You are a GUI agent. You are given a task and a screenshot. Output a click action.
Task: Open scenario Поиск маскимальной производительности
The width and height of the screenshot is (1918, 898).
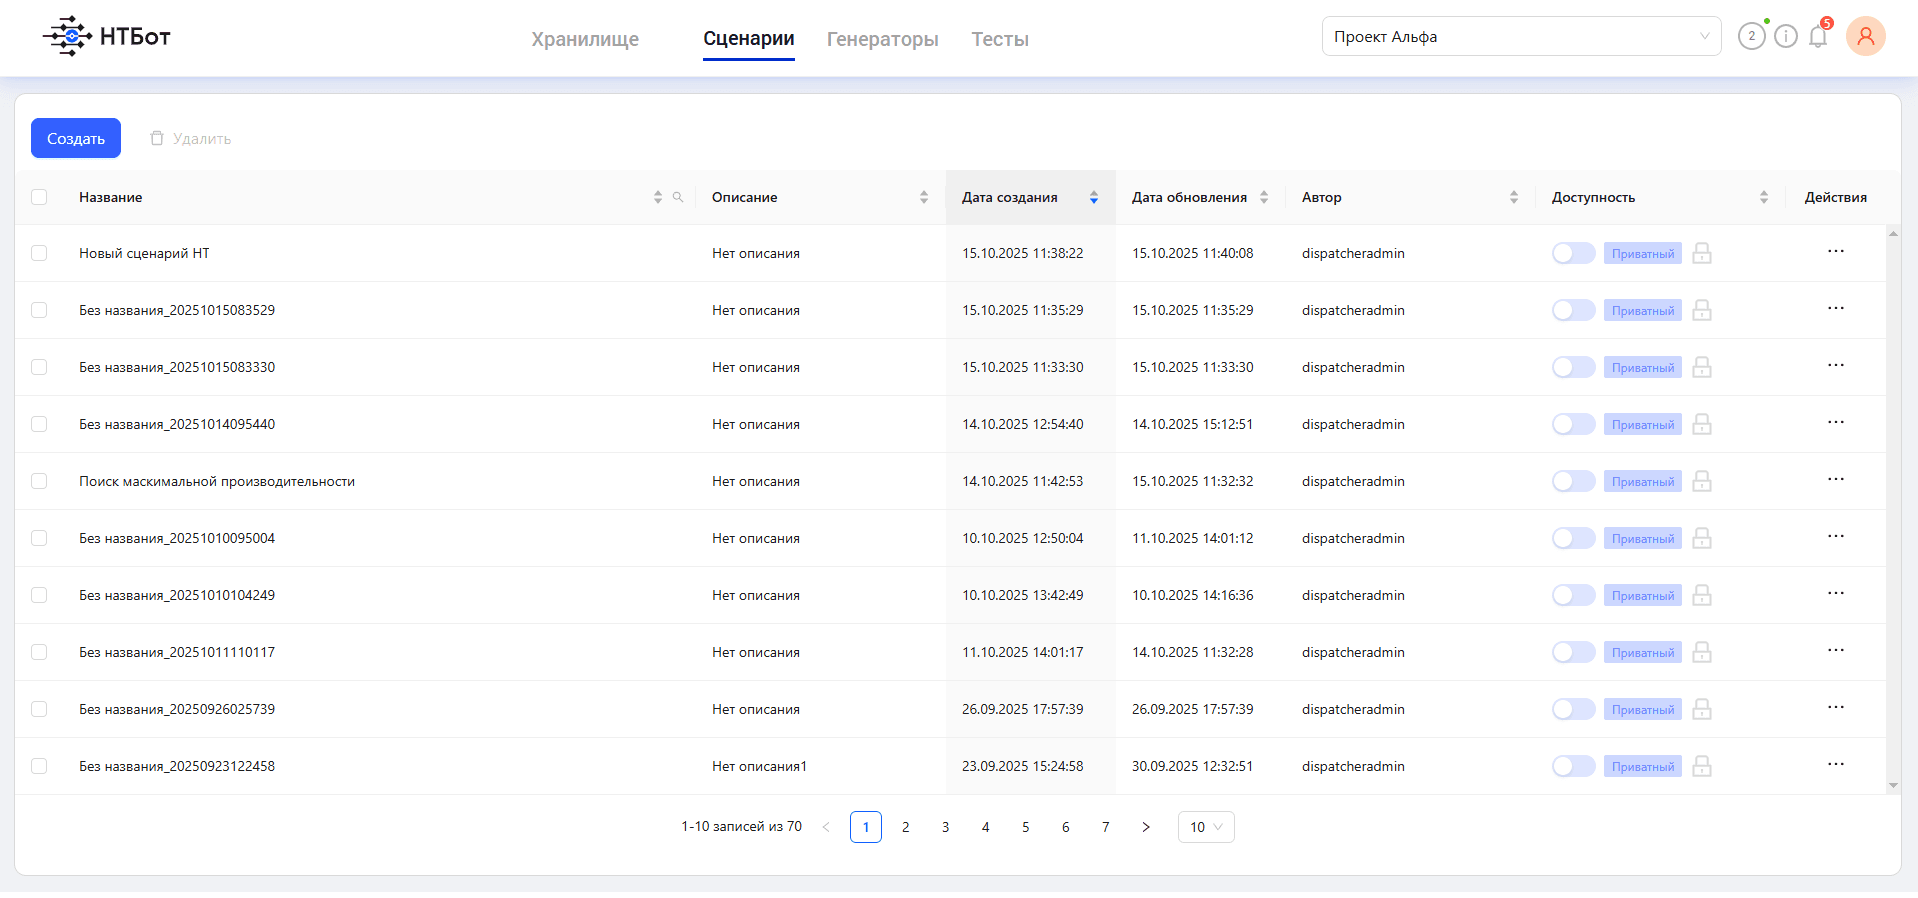coord(217,481)
